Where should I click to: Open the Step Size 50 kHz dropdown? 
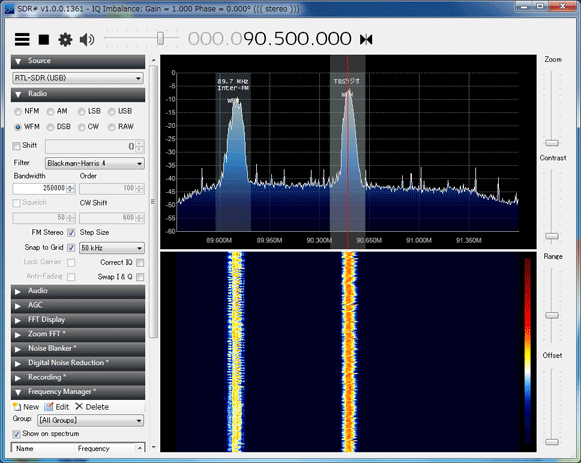(x=112, y=248)
